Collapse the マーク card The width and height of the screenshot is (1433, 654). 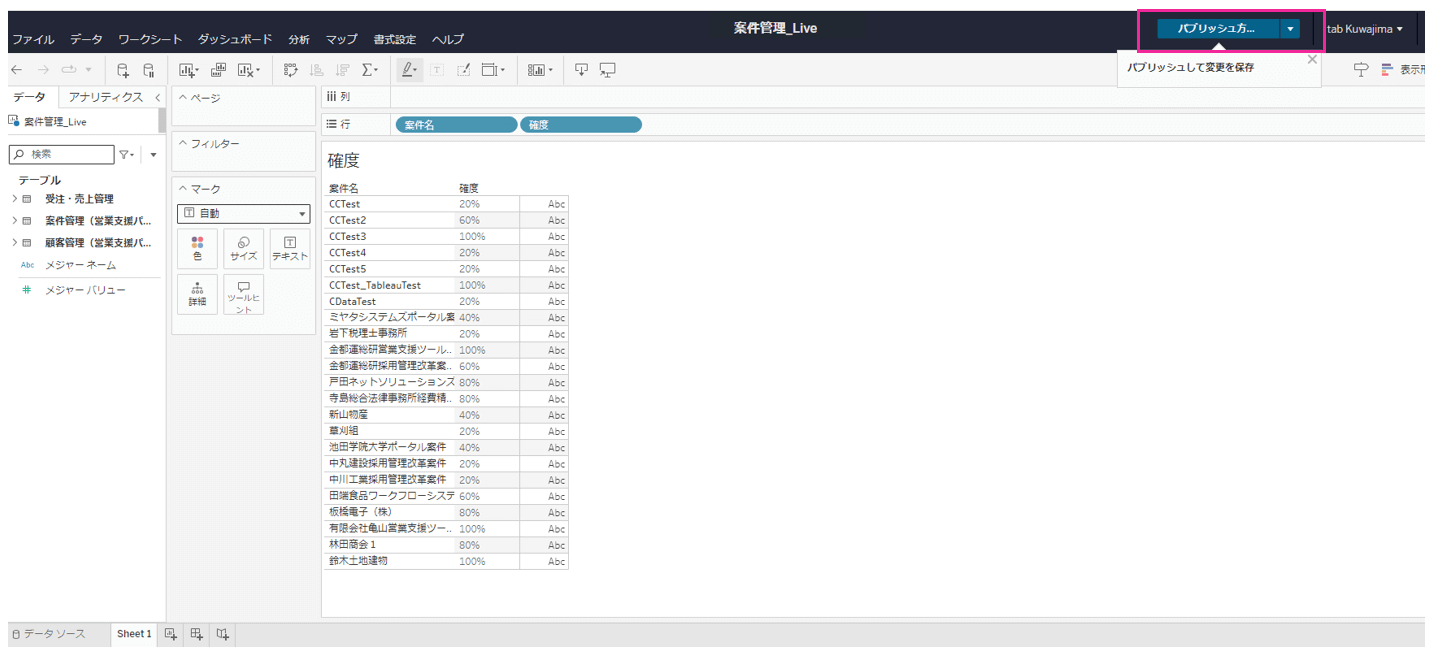[182, 189]
